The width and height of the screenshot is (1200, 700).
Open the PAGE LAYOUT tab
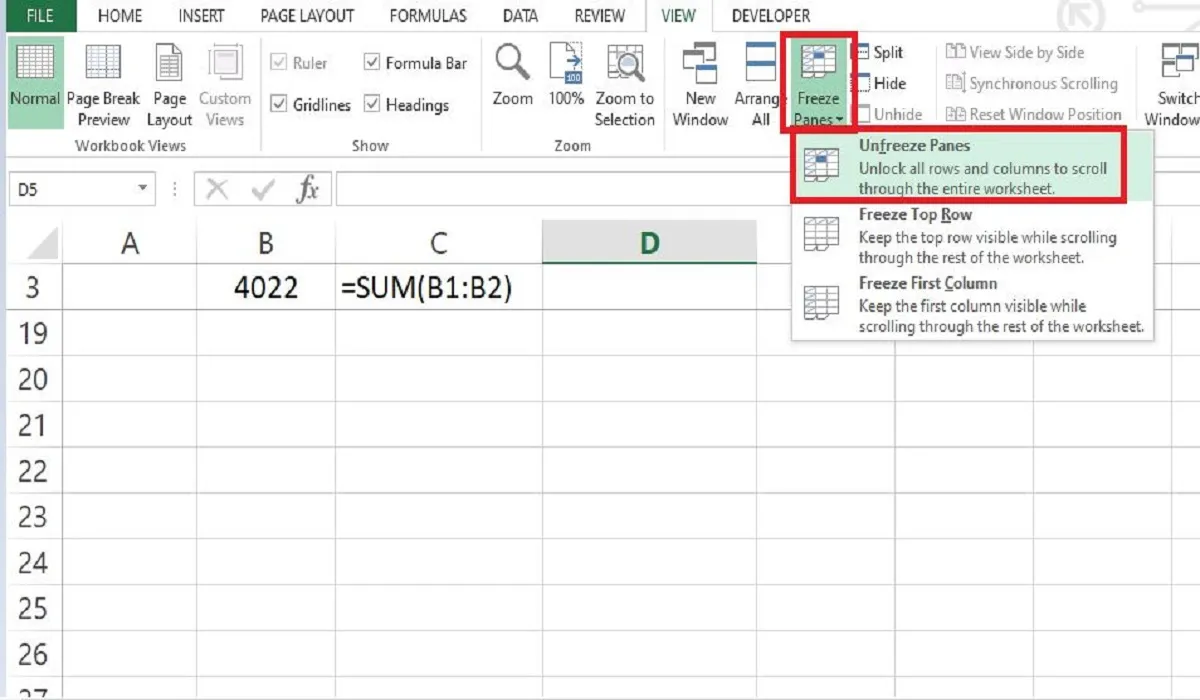[307, 16]
